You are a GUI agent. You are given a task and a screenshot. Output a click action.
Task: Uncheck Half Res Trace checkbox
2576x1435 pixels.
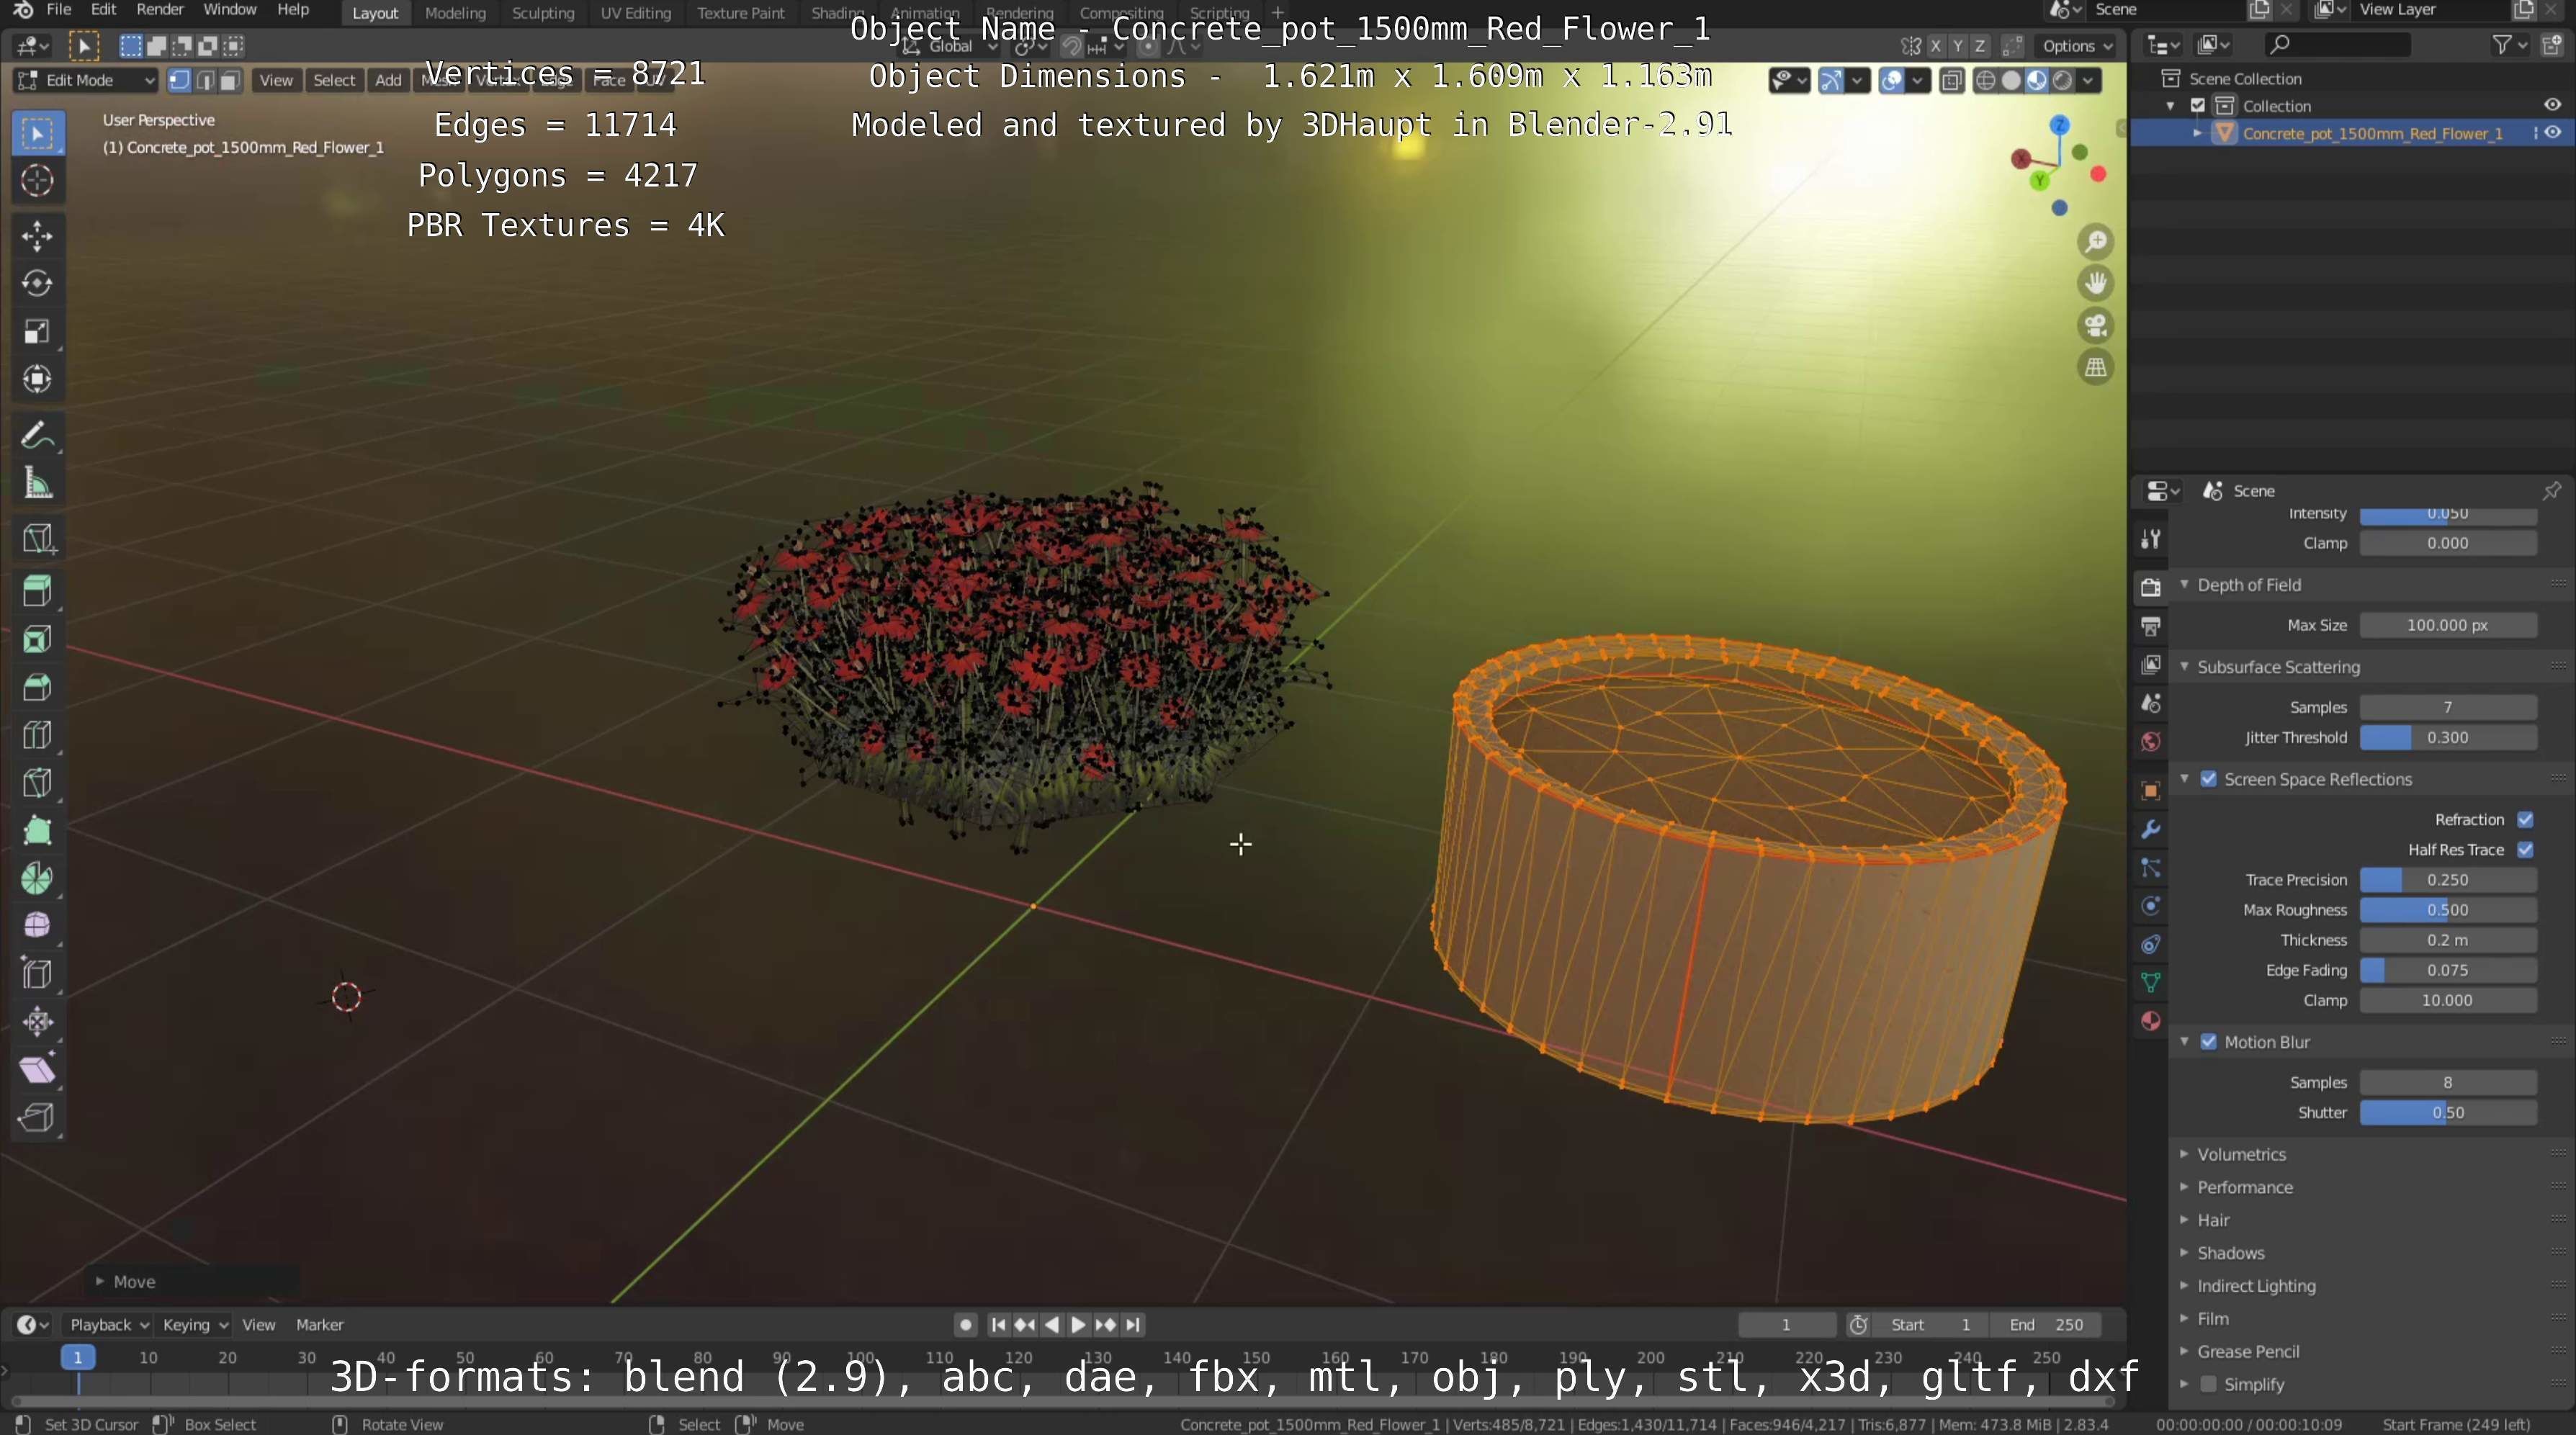tap(2525, 849)
